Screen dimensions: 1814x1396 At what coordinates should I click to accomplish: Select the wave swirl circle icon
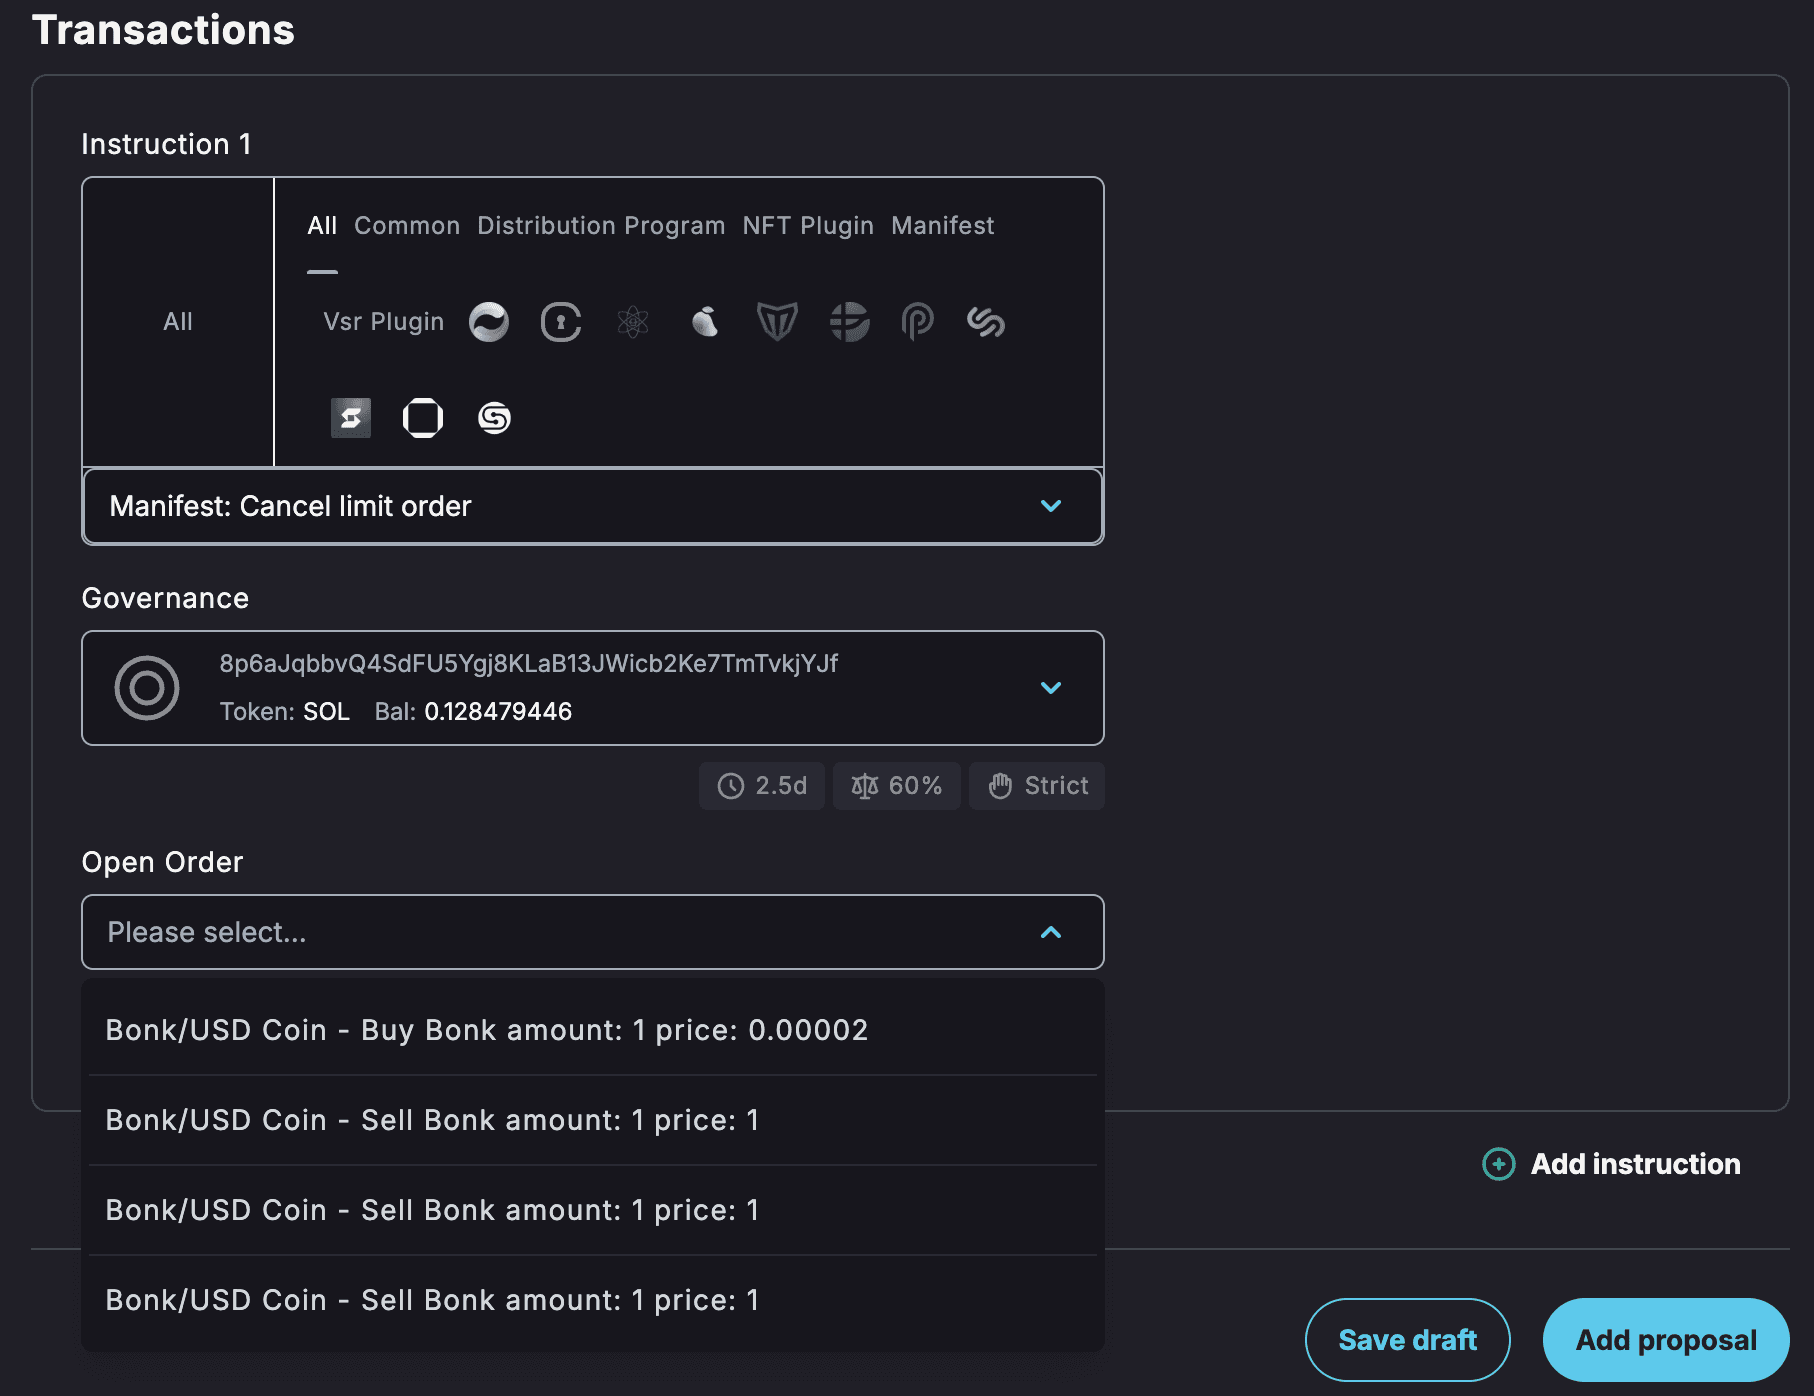[x=489, y=322]
